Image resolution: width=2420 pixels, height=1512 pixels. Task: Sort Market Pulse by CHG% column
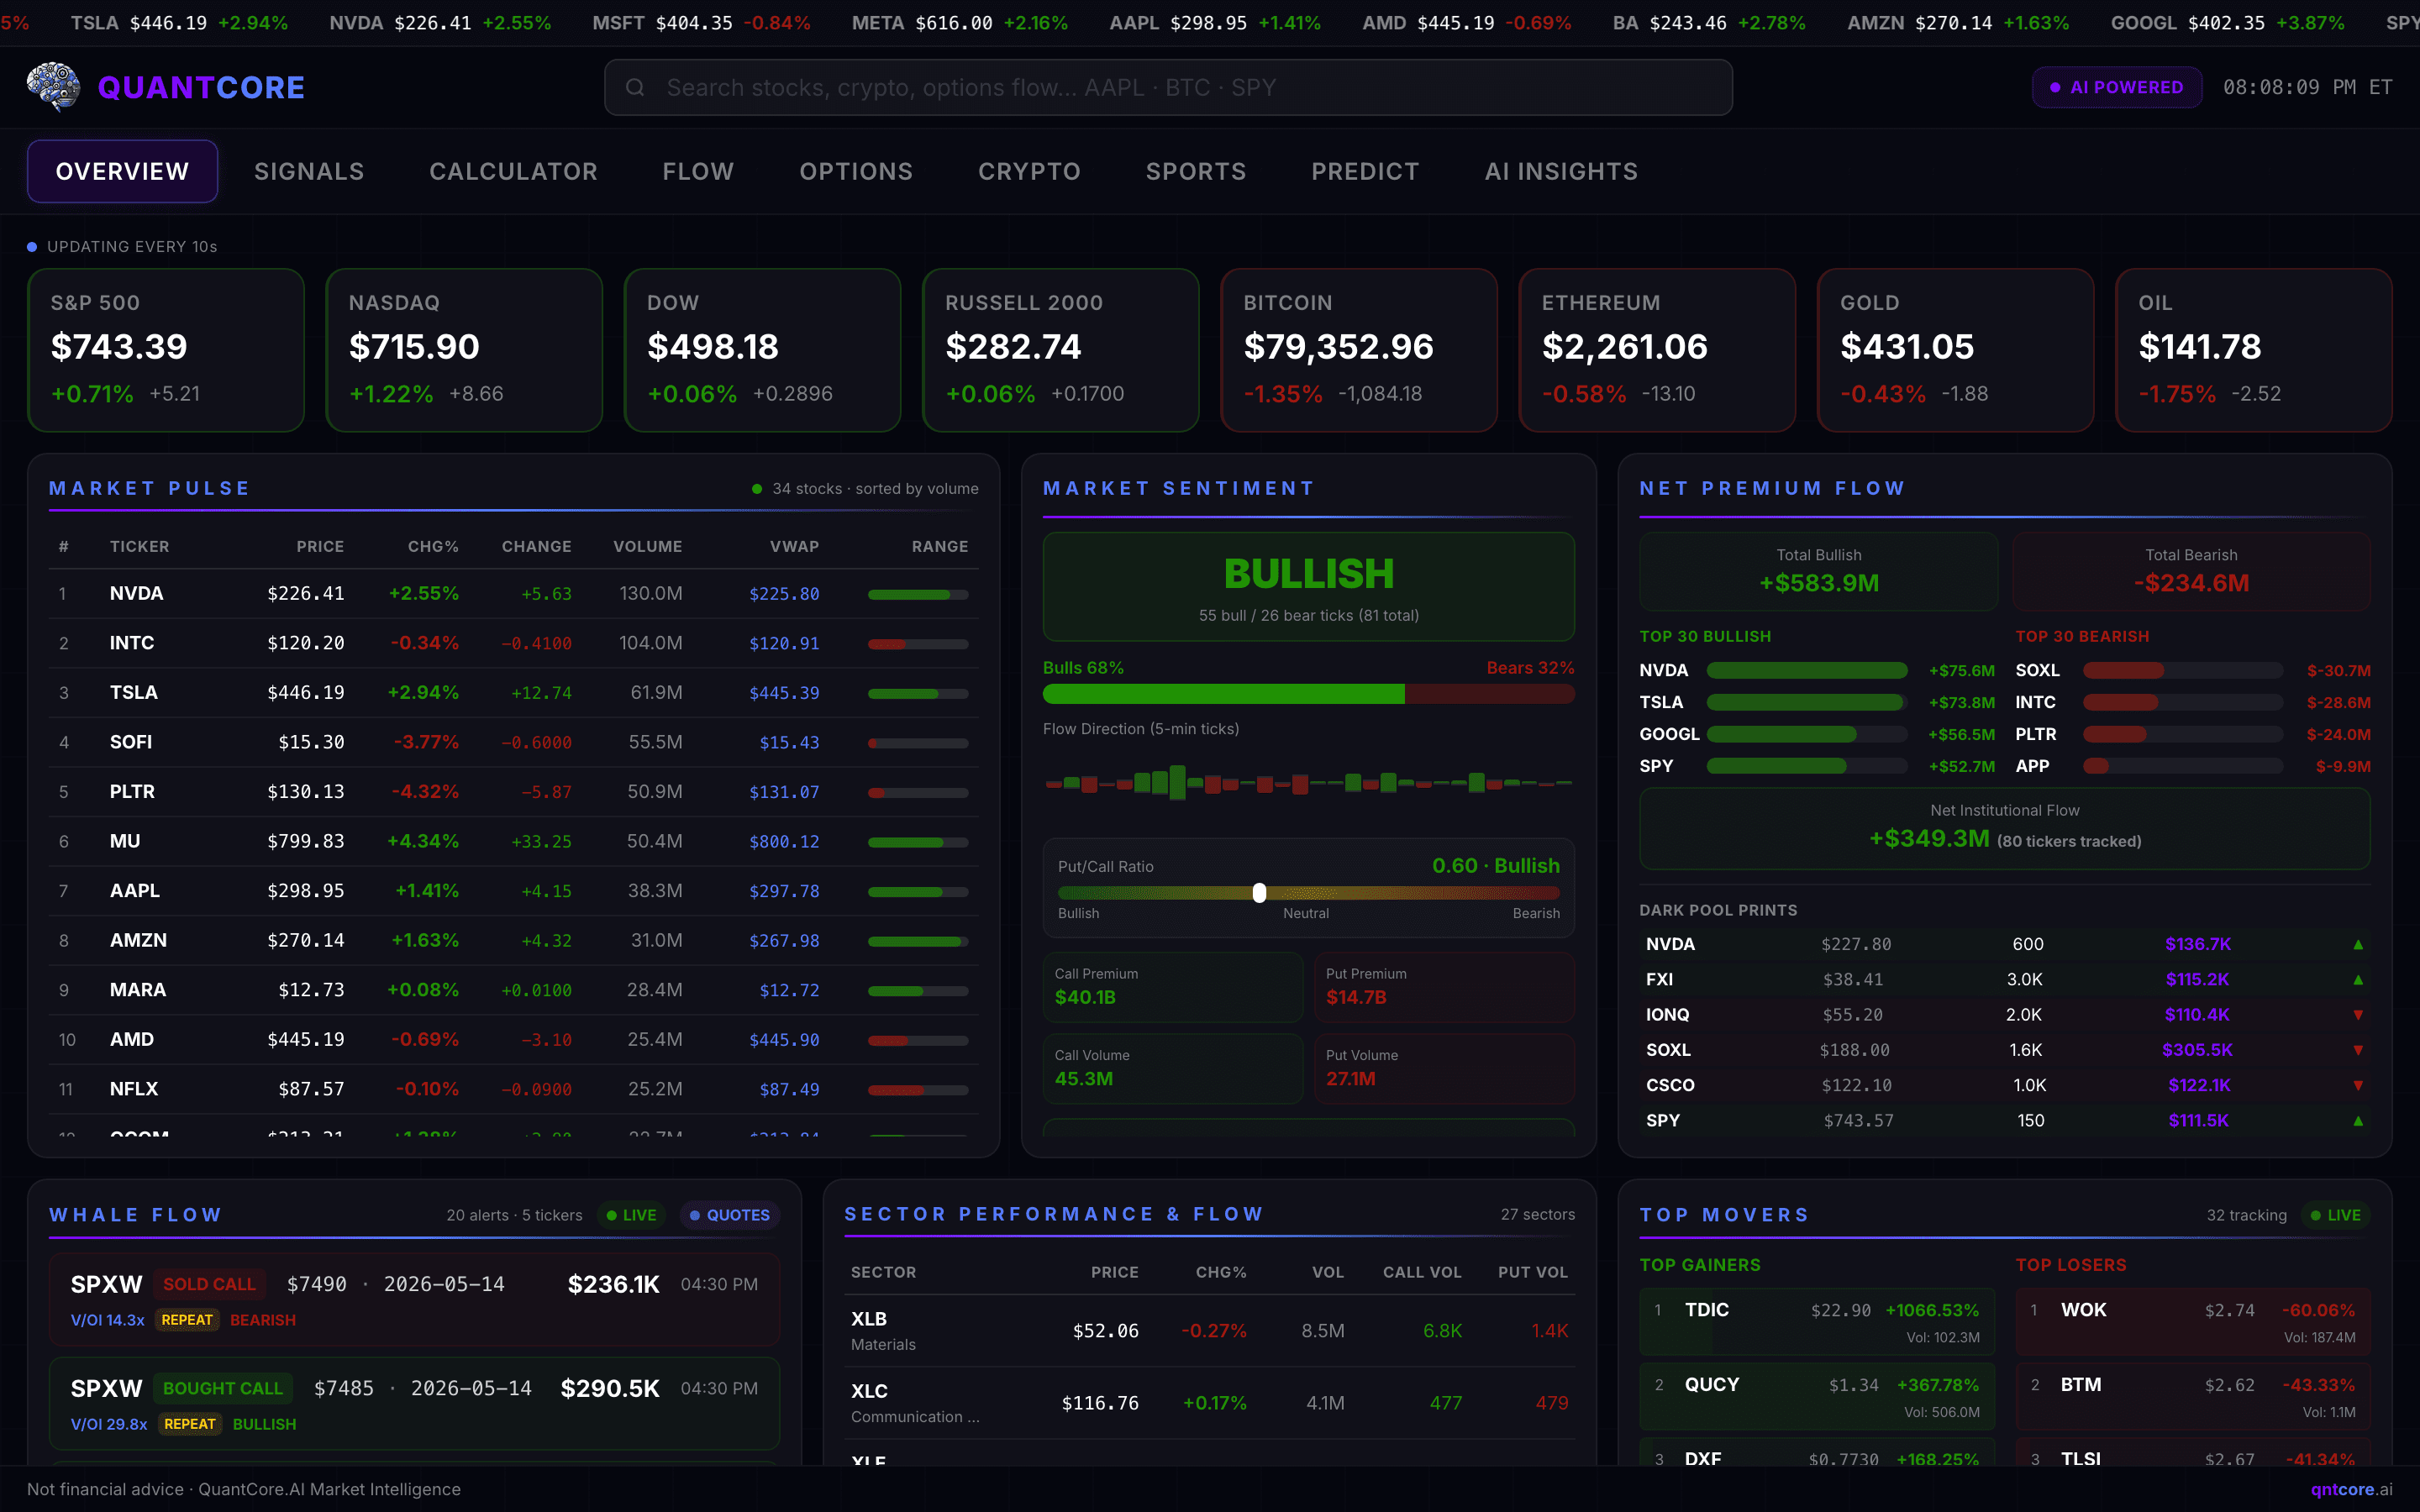[433, 546]
